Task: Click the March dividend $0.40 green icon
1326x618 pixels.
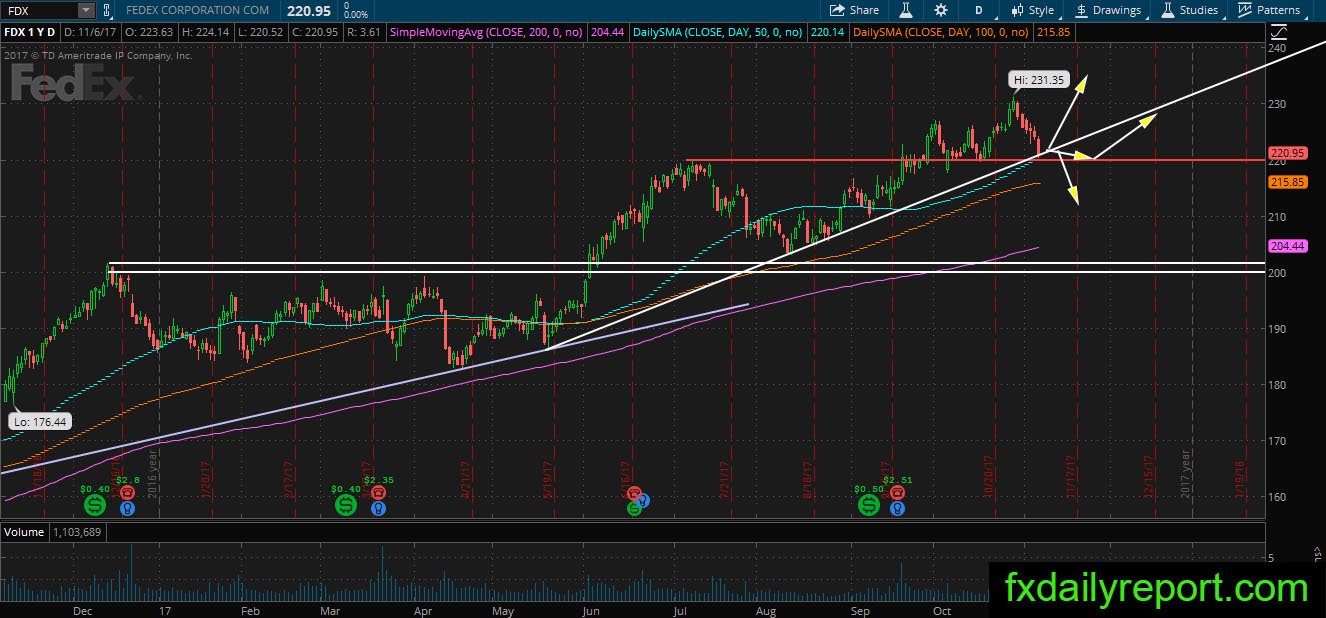Action: (x=346, y=506)
